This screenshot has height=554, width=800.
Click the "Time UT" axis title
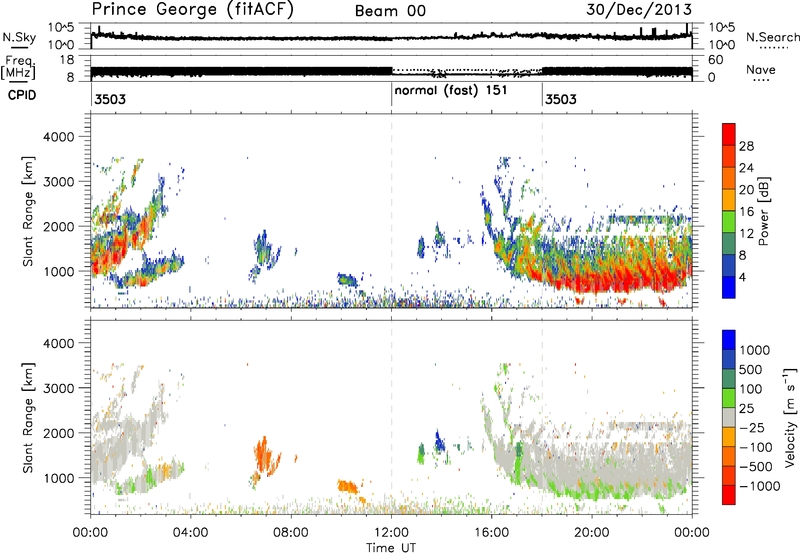391,548
